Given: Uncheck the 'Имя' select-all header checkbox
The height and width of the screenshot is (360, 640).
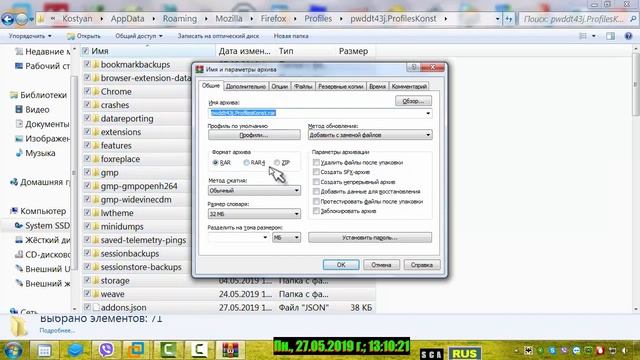Looking at the screenshot, I should coord(85,51).
